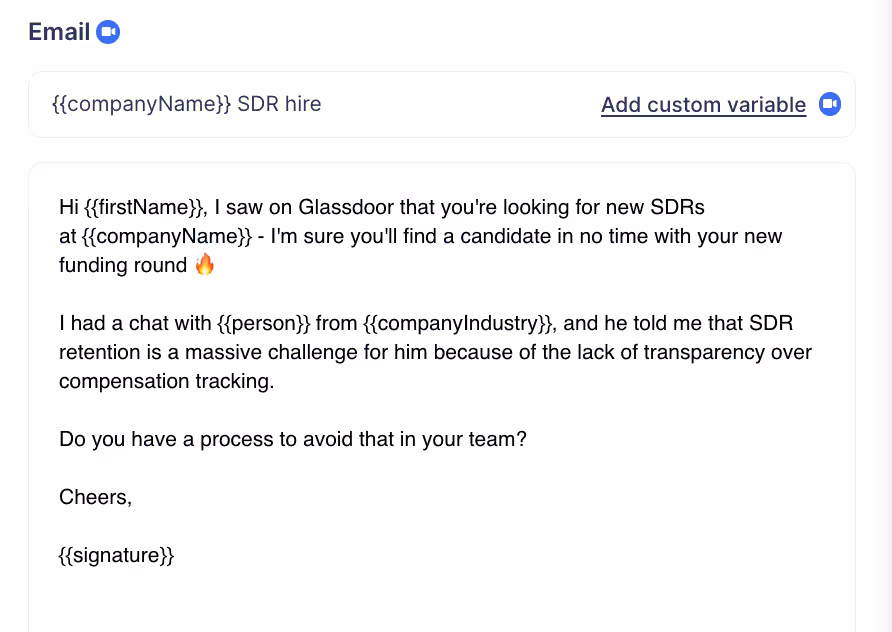
Task: Place cursor after "SDR hire" in subject
Action: point(322,104)
